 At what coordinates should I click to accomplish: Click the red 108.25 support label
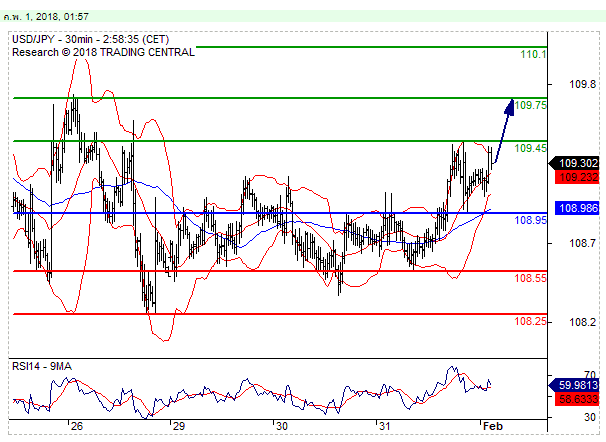coord(531,321)
